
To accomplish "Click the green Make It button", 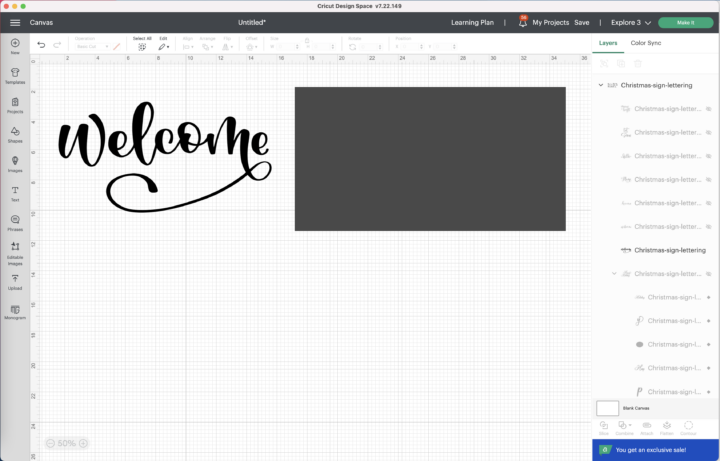I will pos(686,22).
